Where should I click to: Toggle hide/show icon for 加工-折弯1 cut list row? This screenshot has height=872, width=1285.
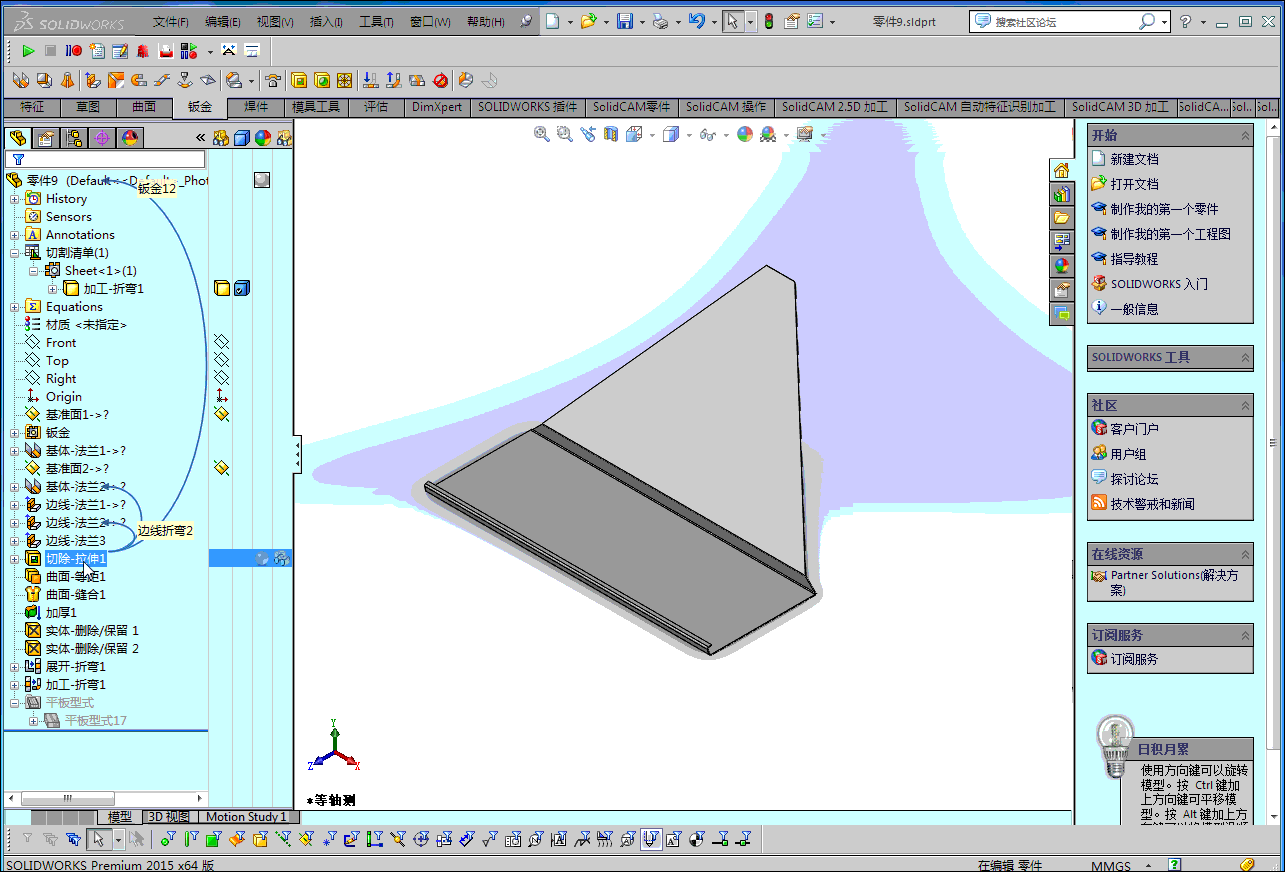222,289
